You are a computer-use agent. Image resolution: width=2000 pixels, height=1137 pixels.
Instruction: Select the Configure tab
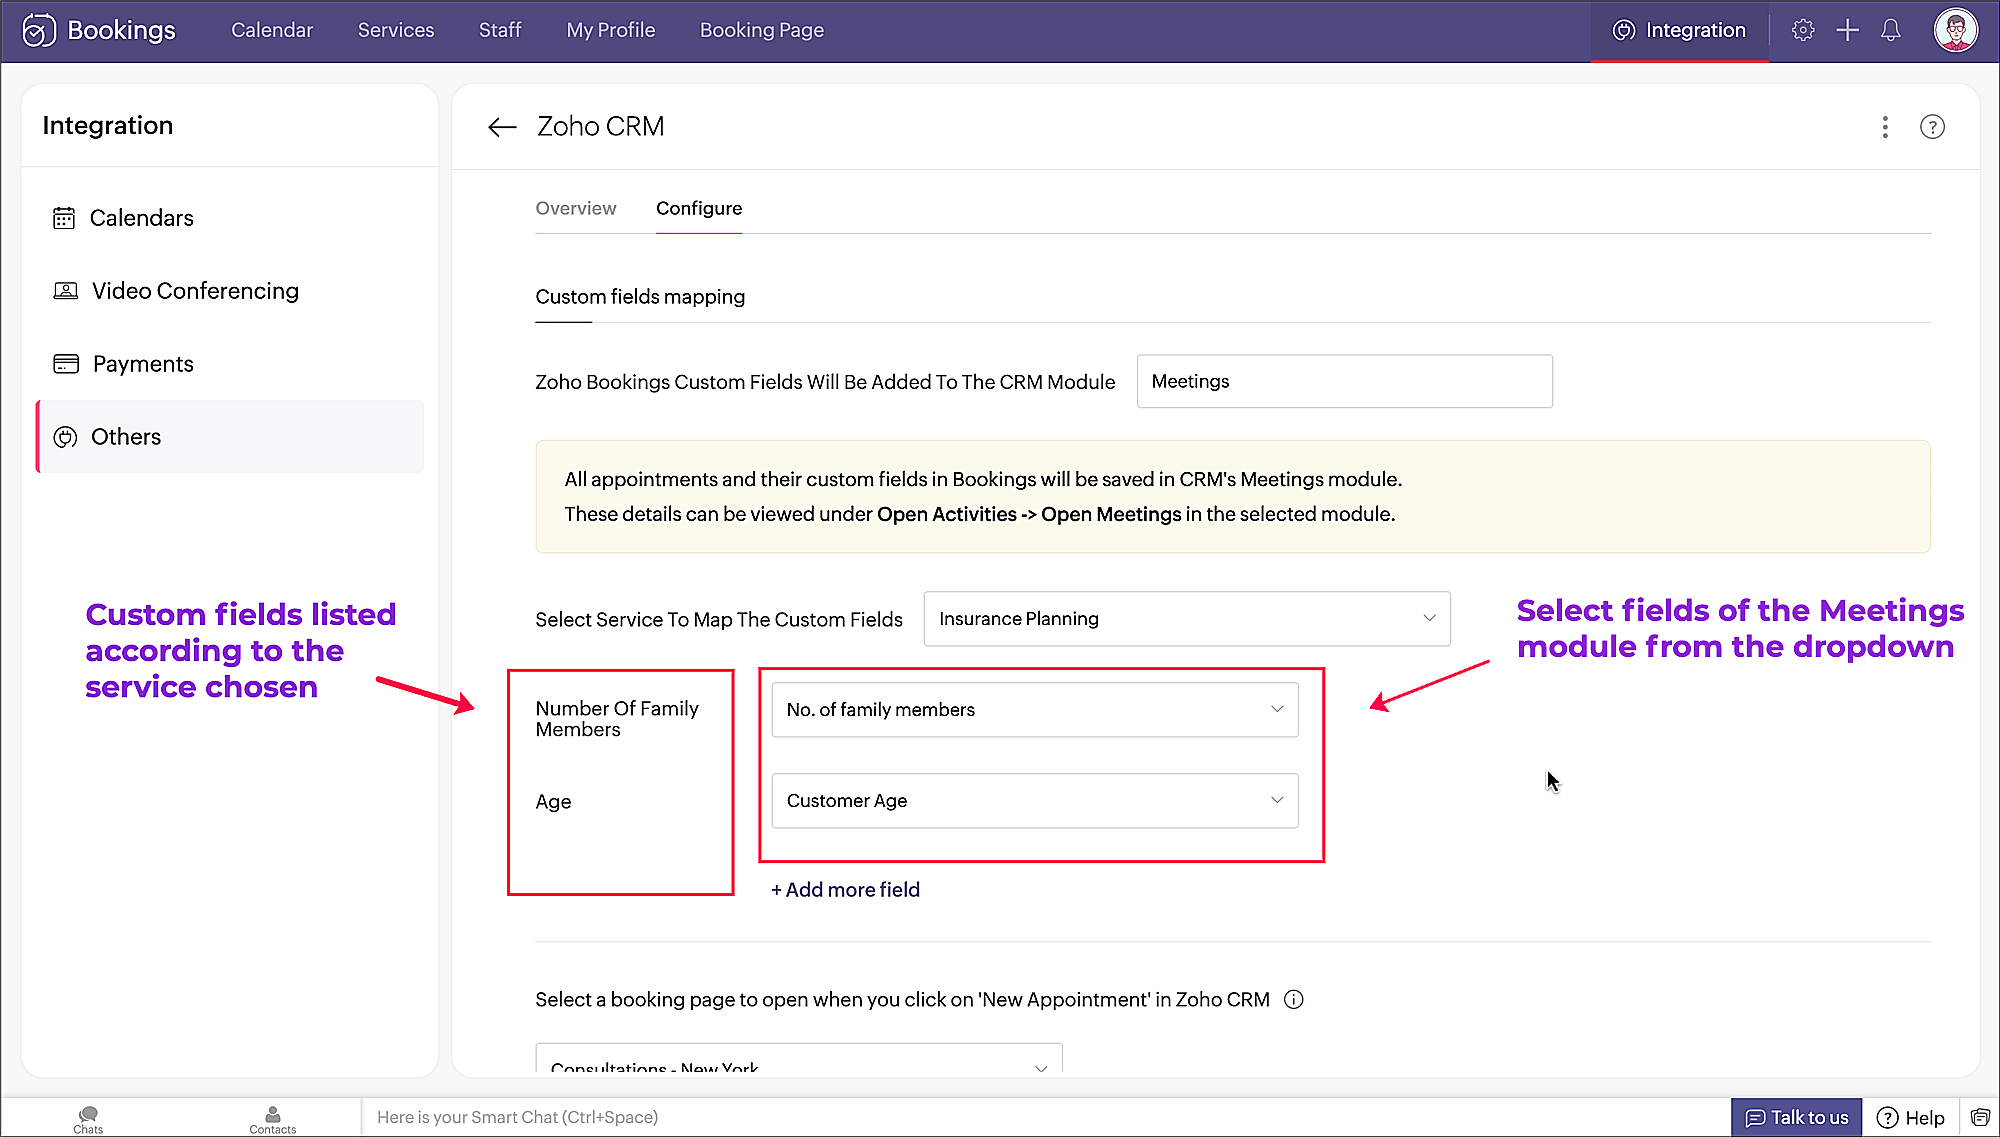tap(699, 208)
